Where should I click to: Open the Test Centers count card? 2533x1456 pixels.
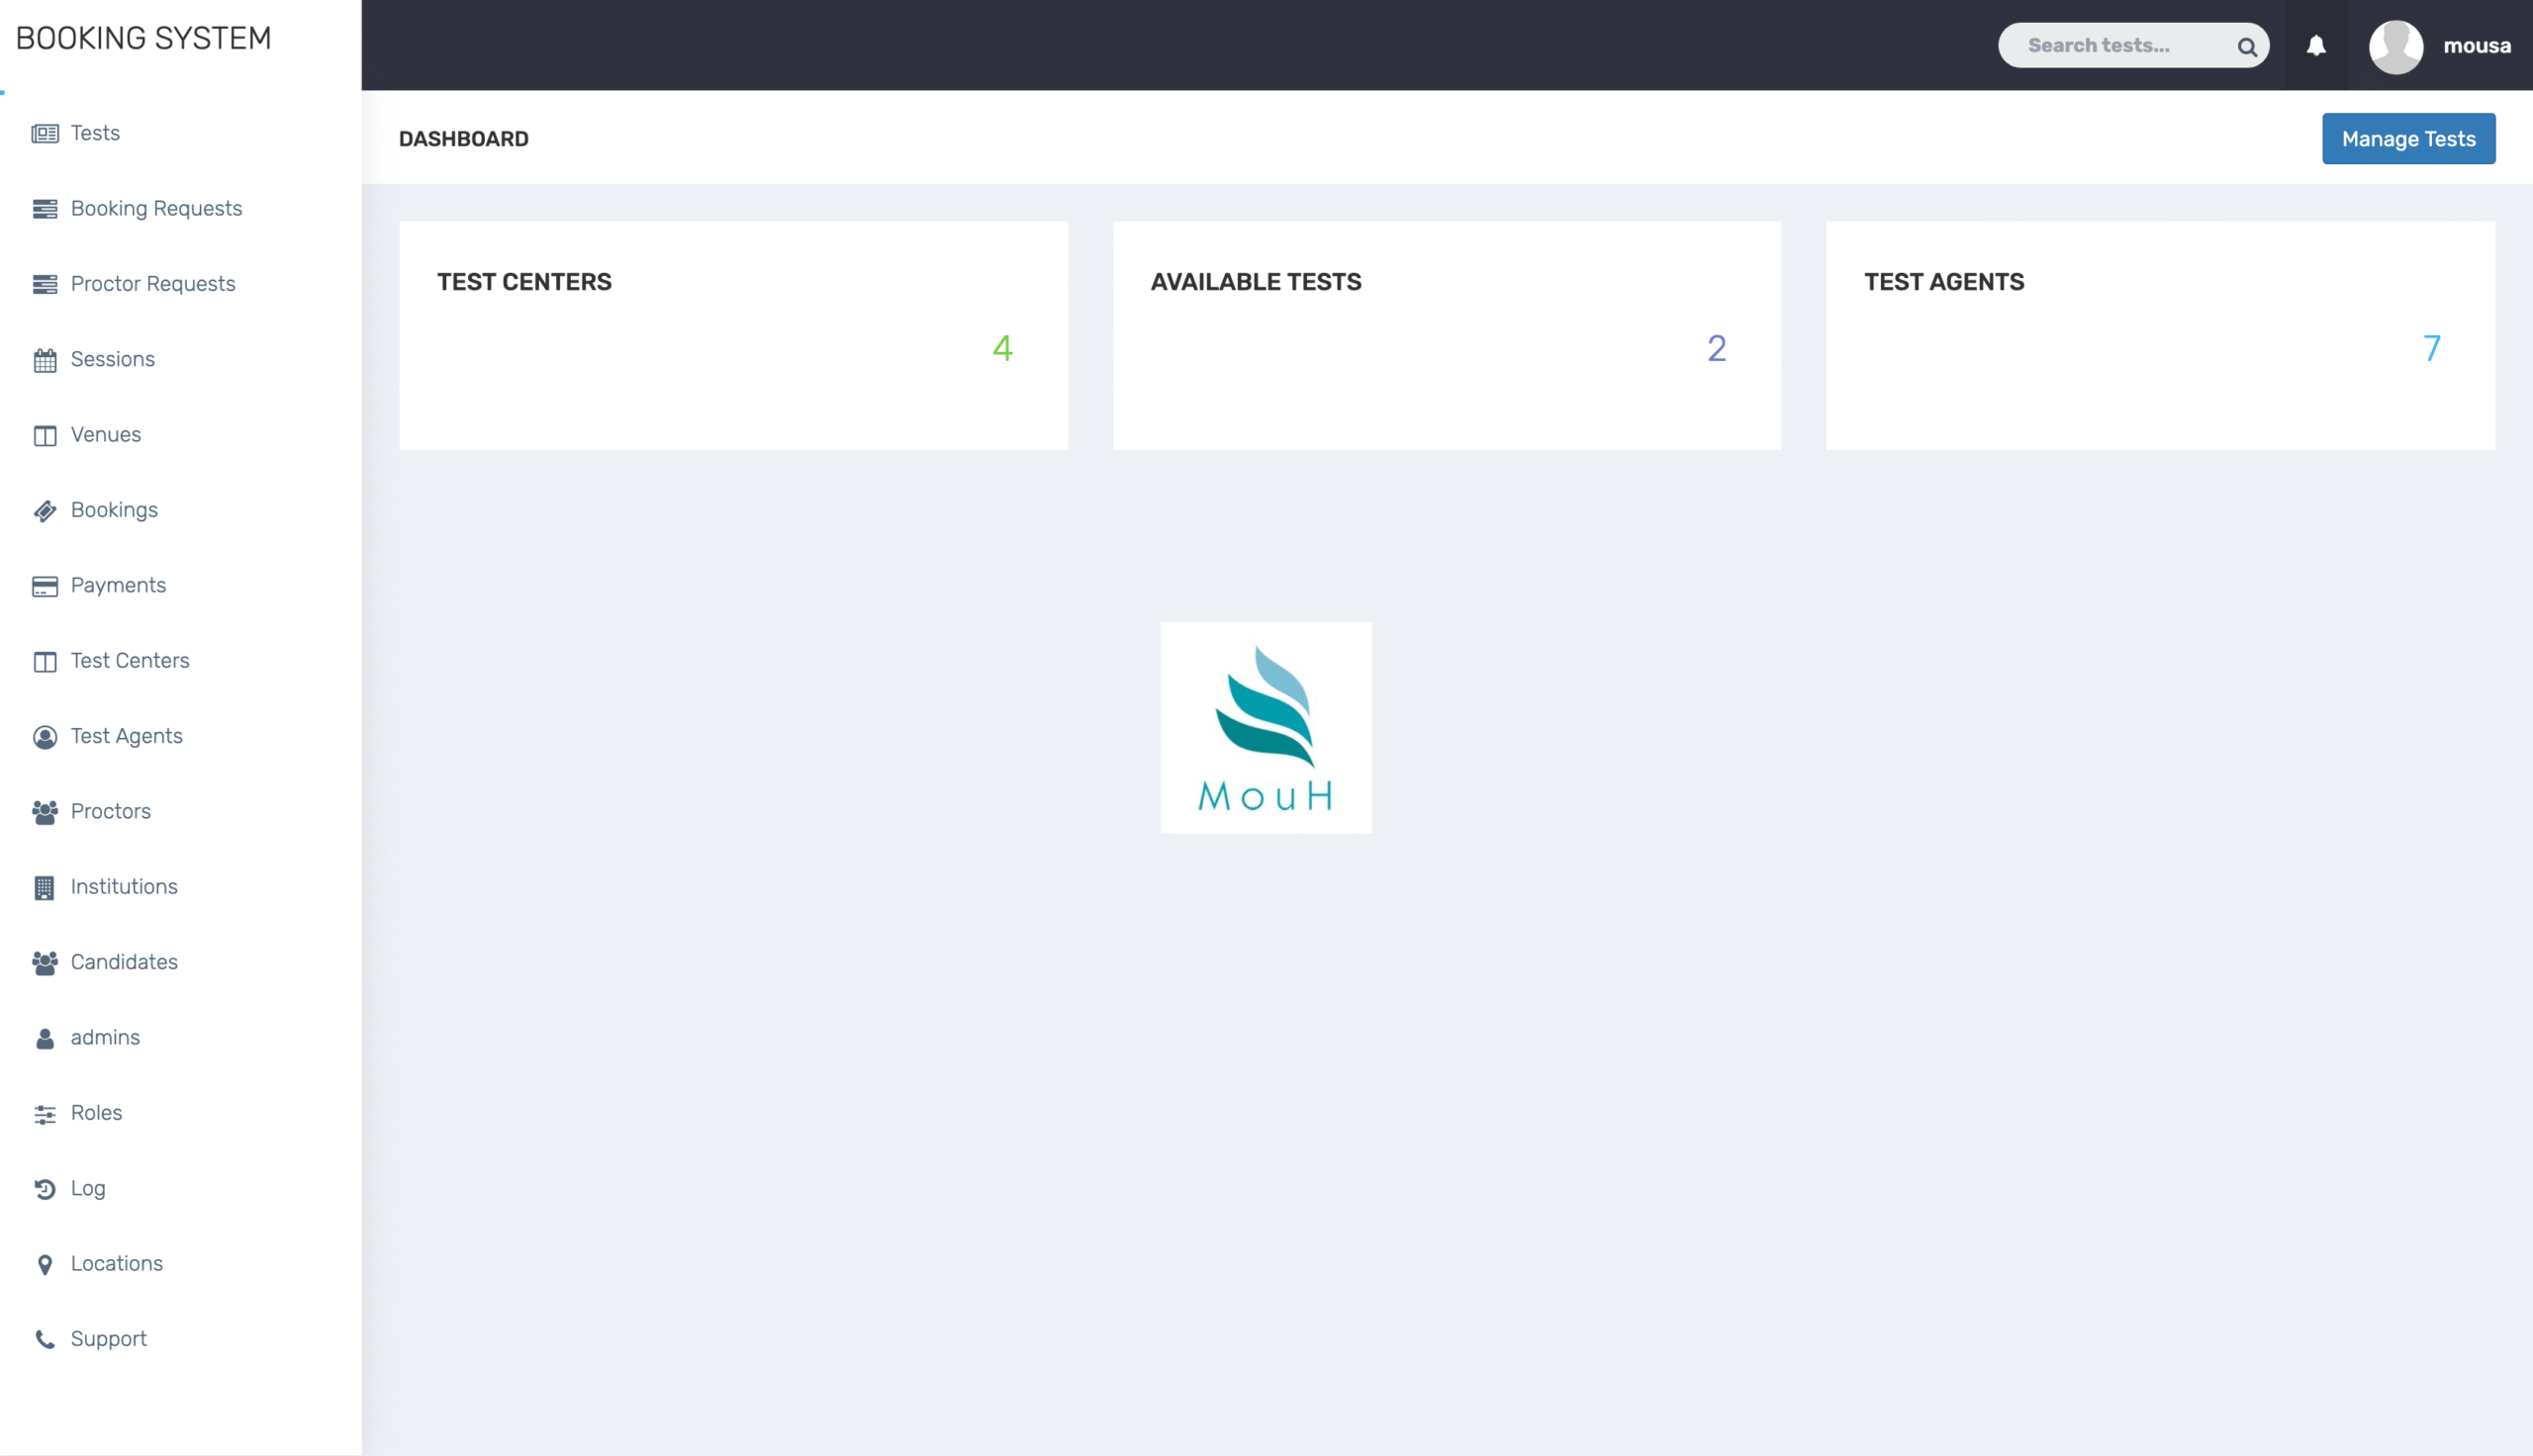pyautogui.click(x=733, y=335)
